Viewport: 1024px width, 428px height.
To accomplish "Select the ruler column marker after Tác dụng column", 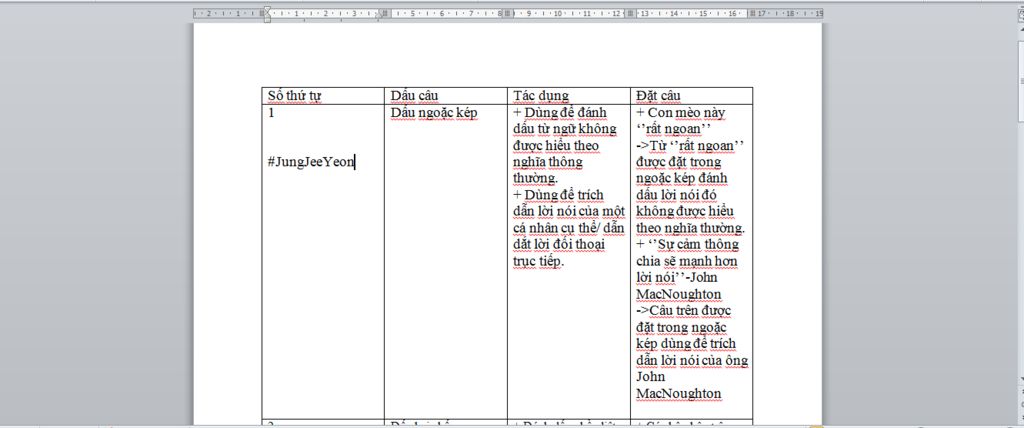I will 630,12.
